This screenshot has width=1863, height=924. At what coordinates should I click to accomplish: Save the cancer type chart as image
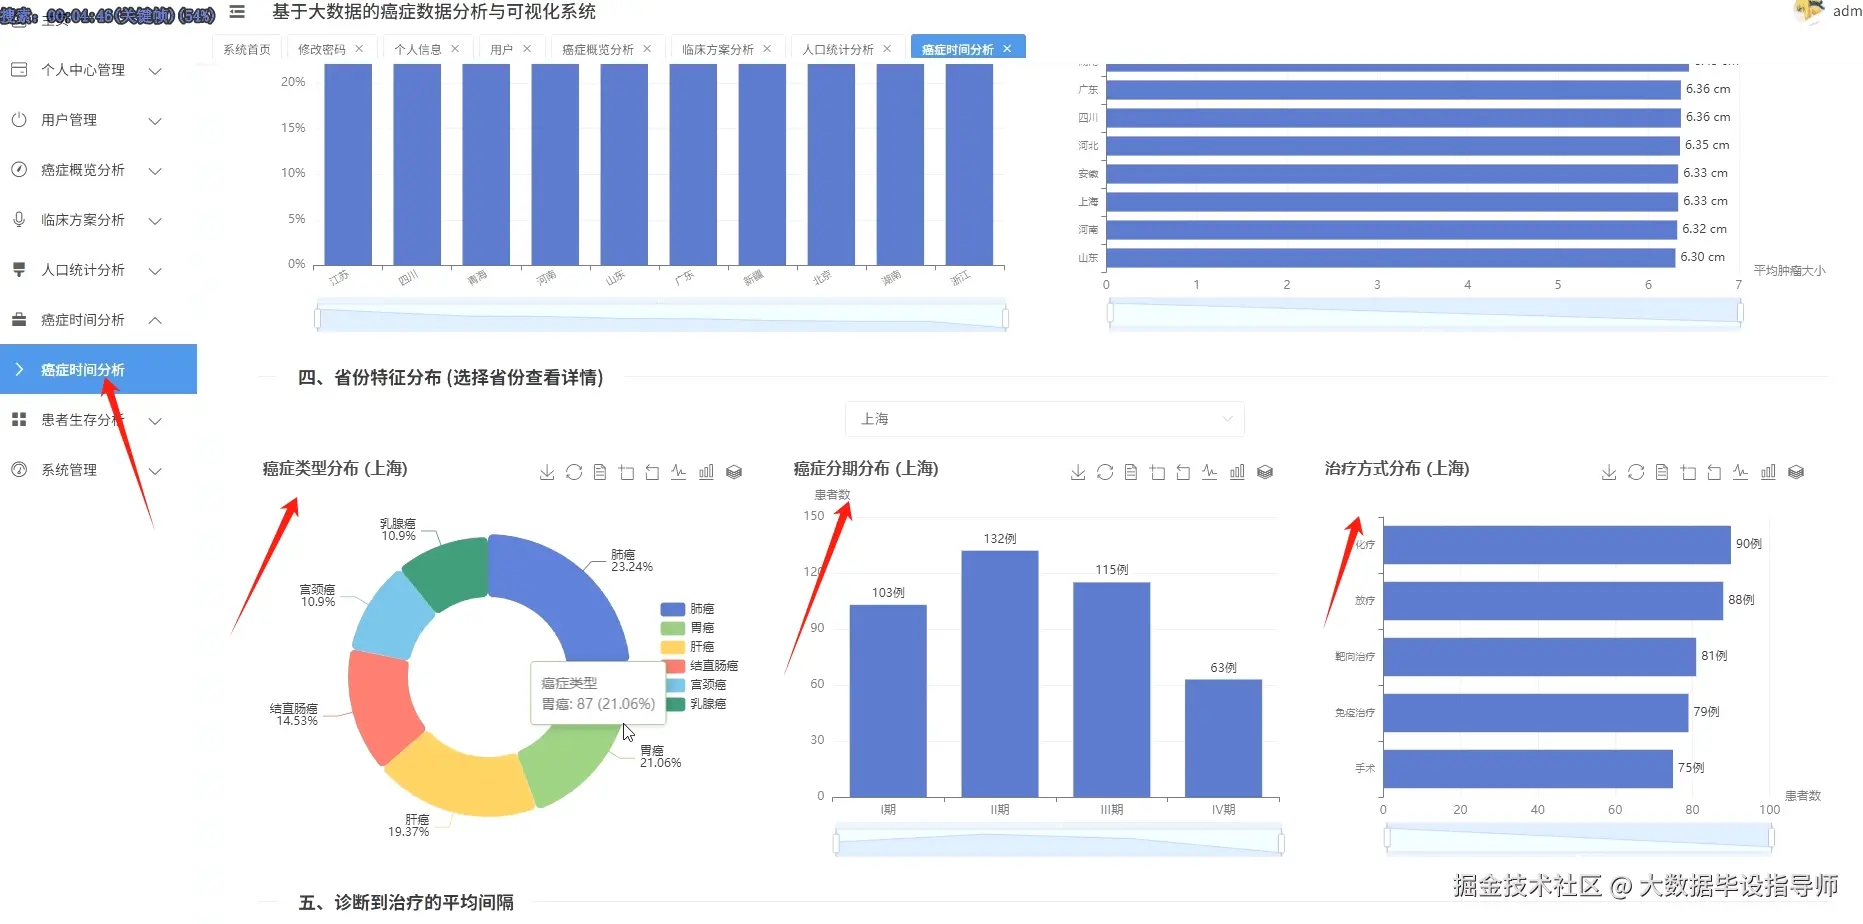pos(547,472)
